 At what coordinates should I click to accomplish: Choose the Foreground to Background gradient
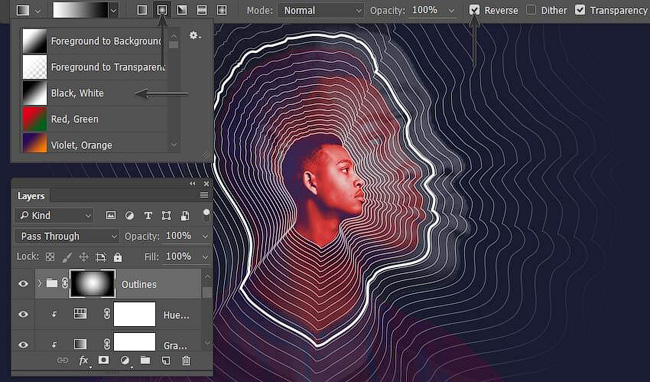(95, 41)
